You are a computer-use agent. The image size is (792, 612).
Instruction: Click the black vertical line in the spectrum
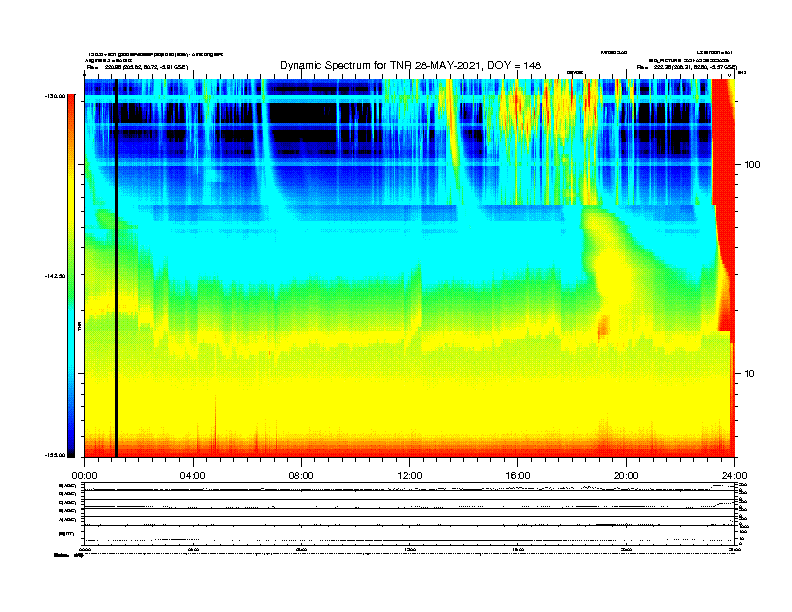click(116, 268)
